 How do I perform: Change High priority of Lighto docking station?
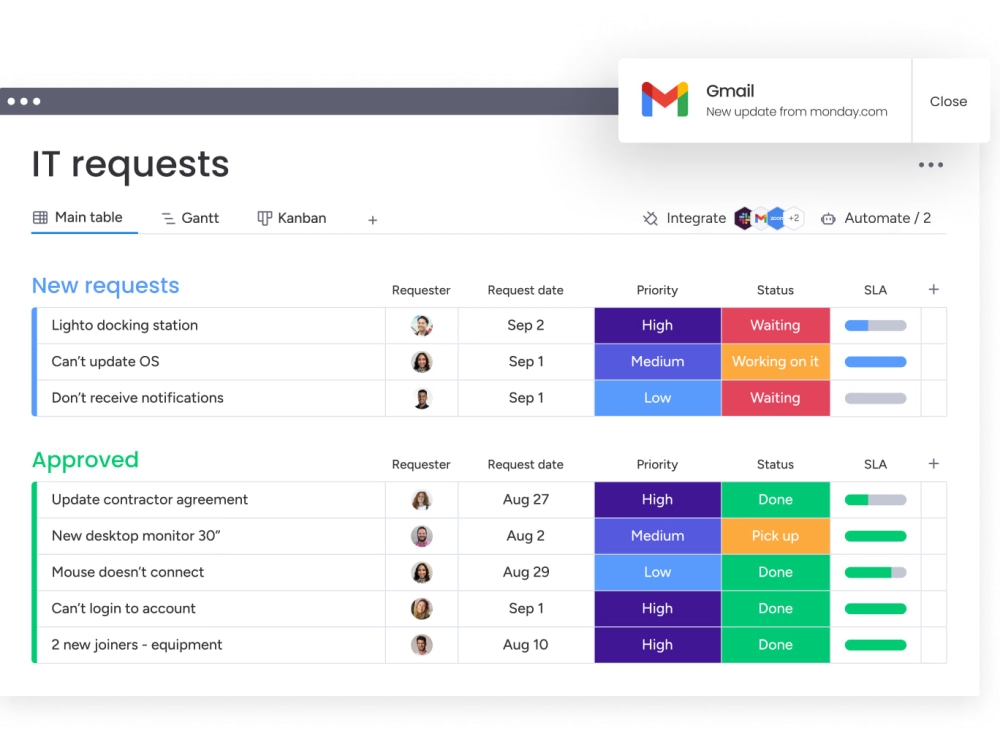tap(658, 325)
